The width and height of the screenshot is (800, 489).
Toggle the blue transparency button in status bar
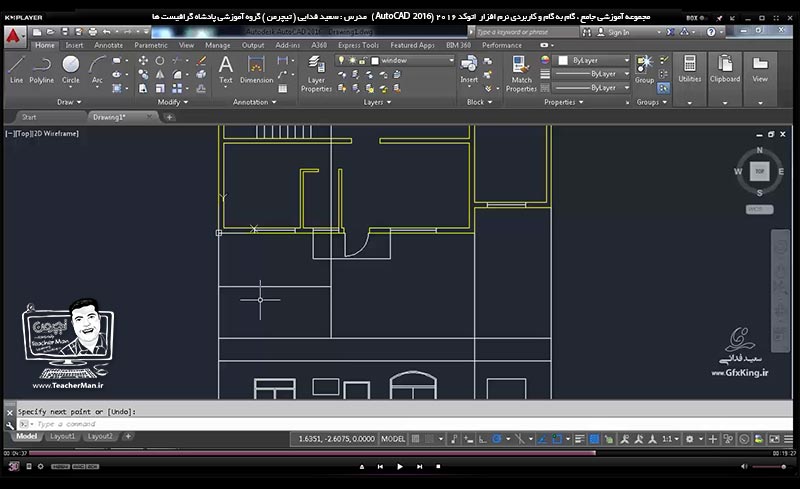point(594,439)
